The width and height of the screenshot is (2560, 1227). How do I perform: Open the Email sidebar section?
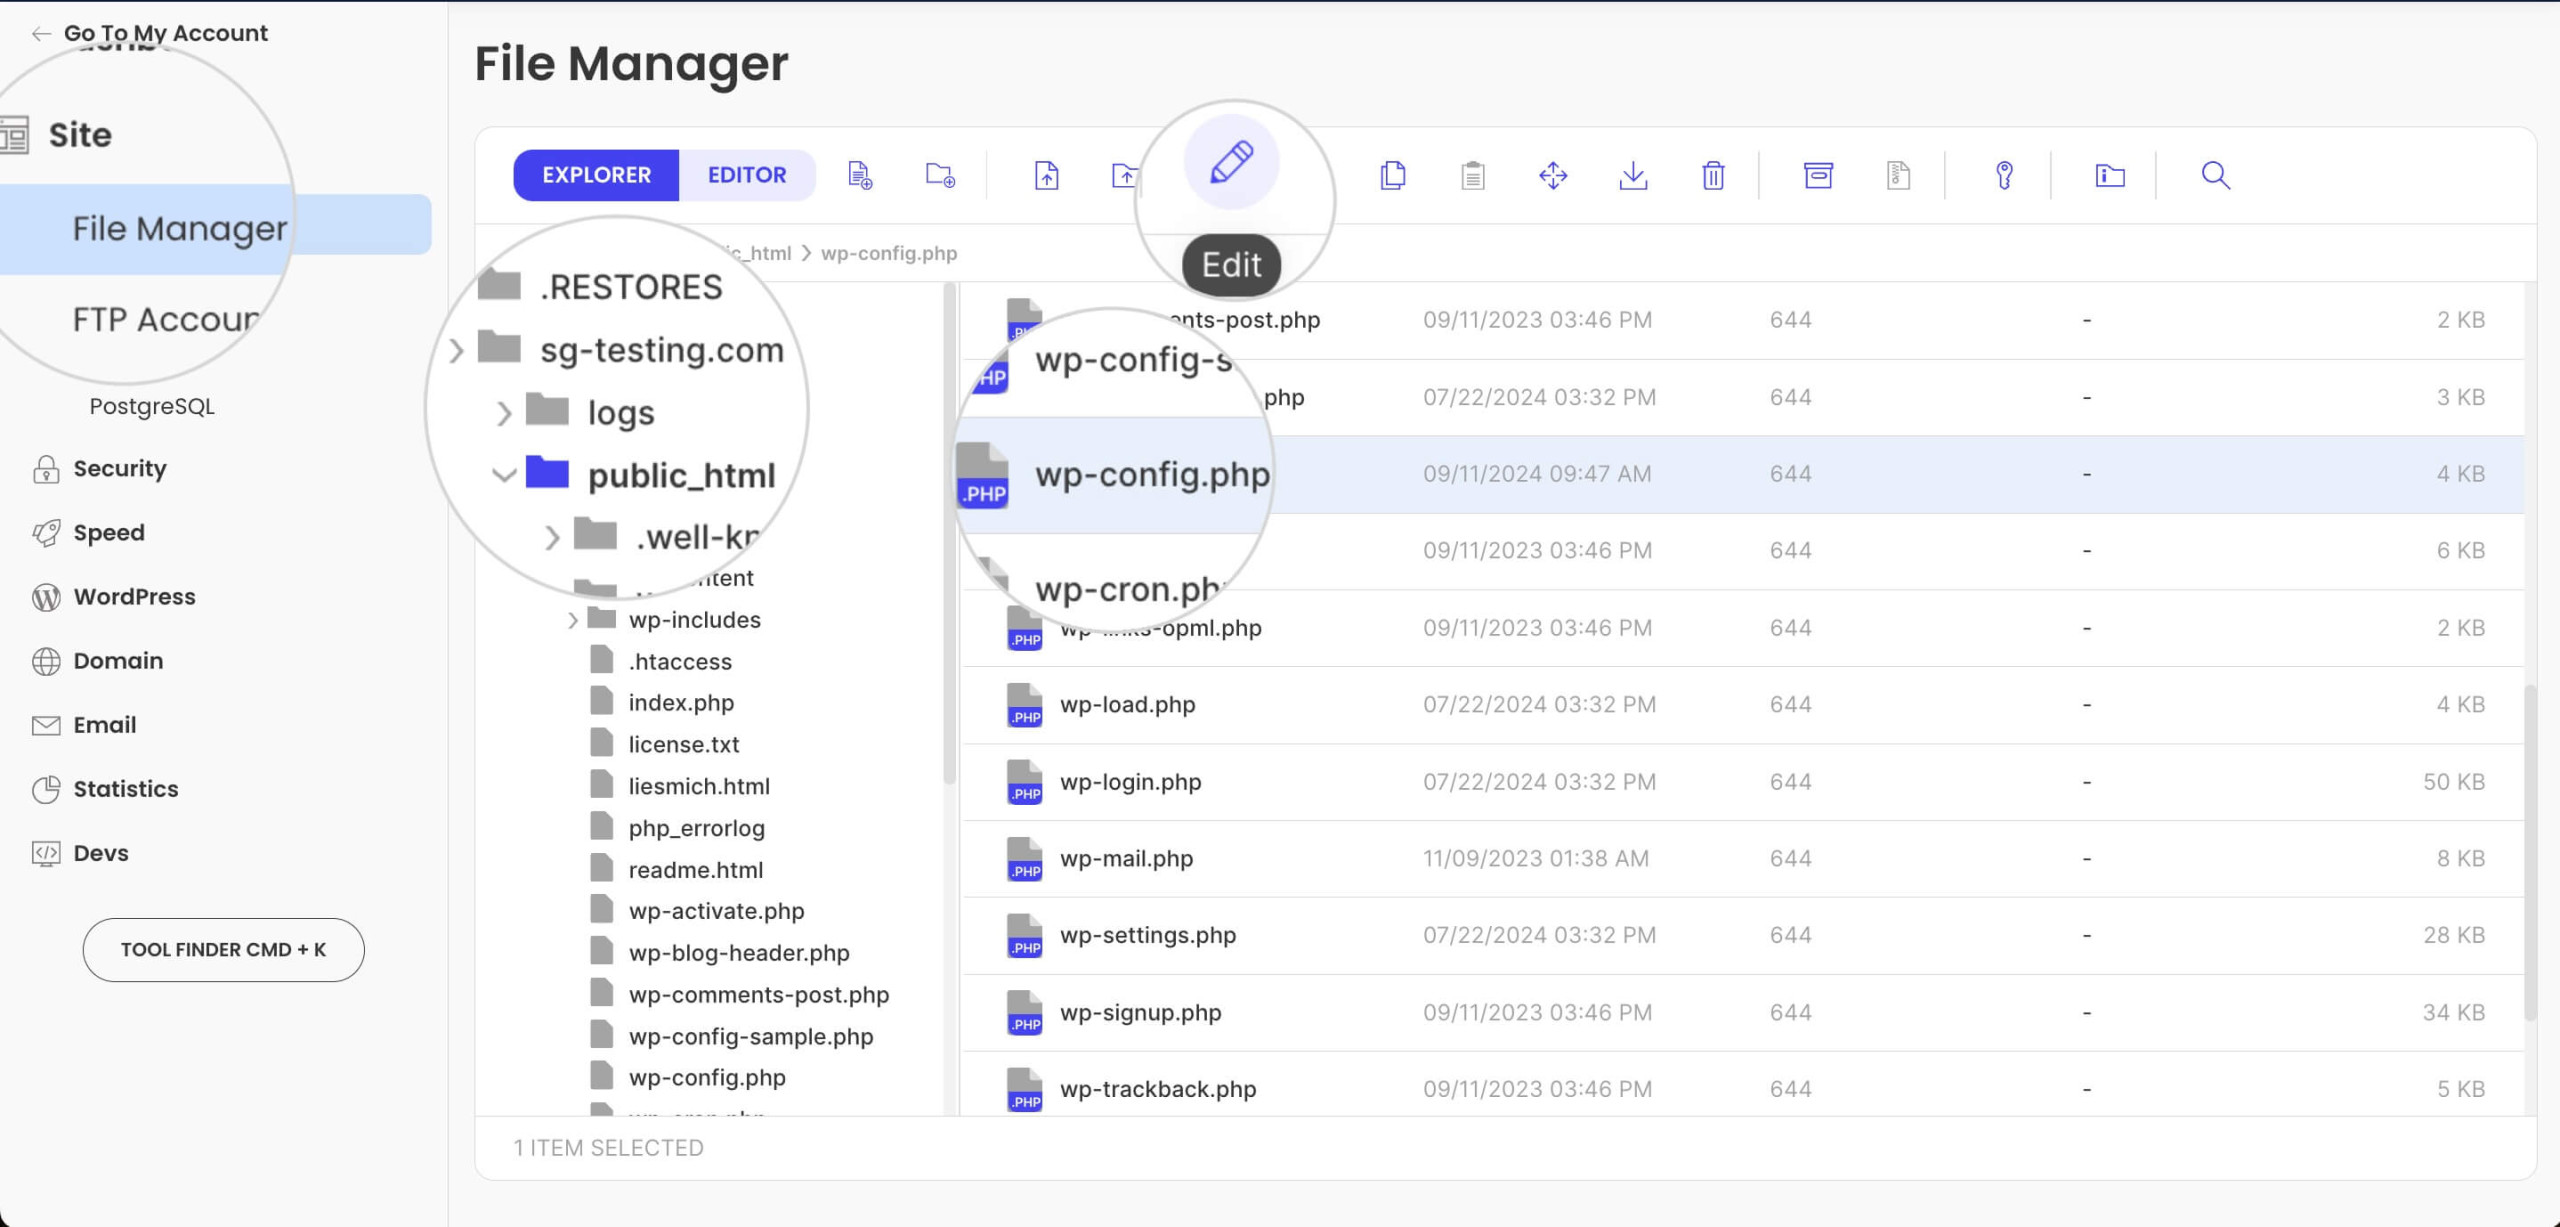104,725
